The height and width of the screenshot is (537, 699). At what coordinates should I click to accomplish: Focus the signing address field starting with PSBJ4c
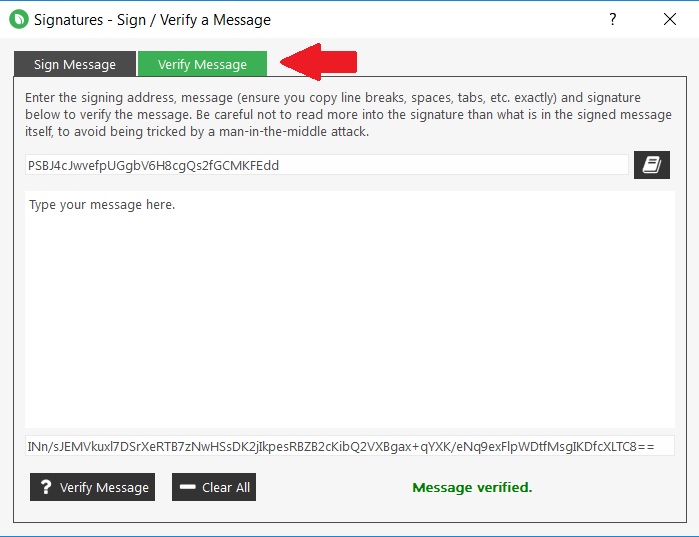click(x=327, y=165)
